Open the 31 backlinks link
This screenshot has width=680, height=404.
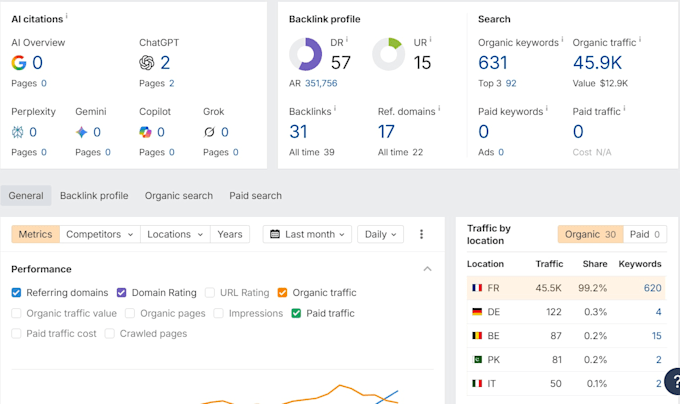click(x=298, y=132)
